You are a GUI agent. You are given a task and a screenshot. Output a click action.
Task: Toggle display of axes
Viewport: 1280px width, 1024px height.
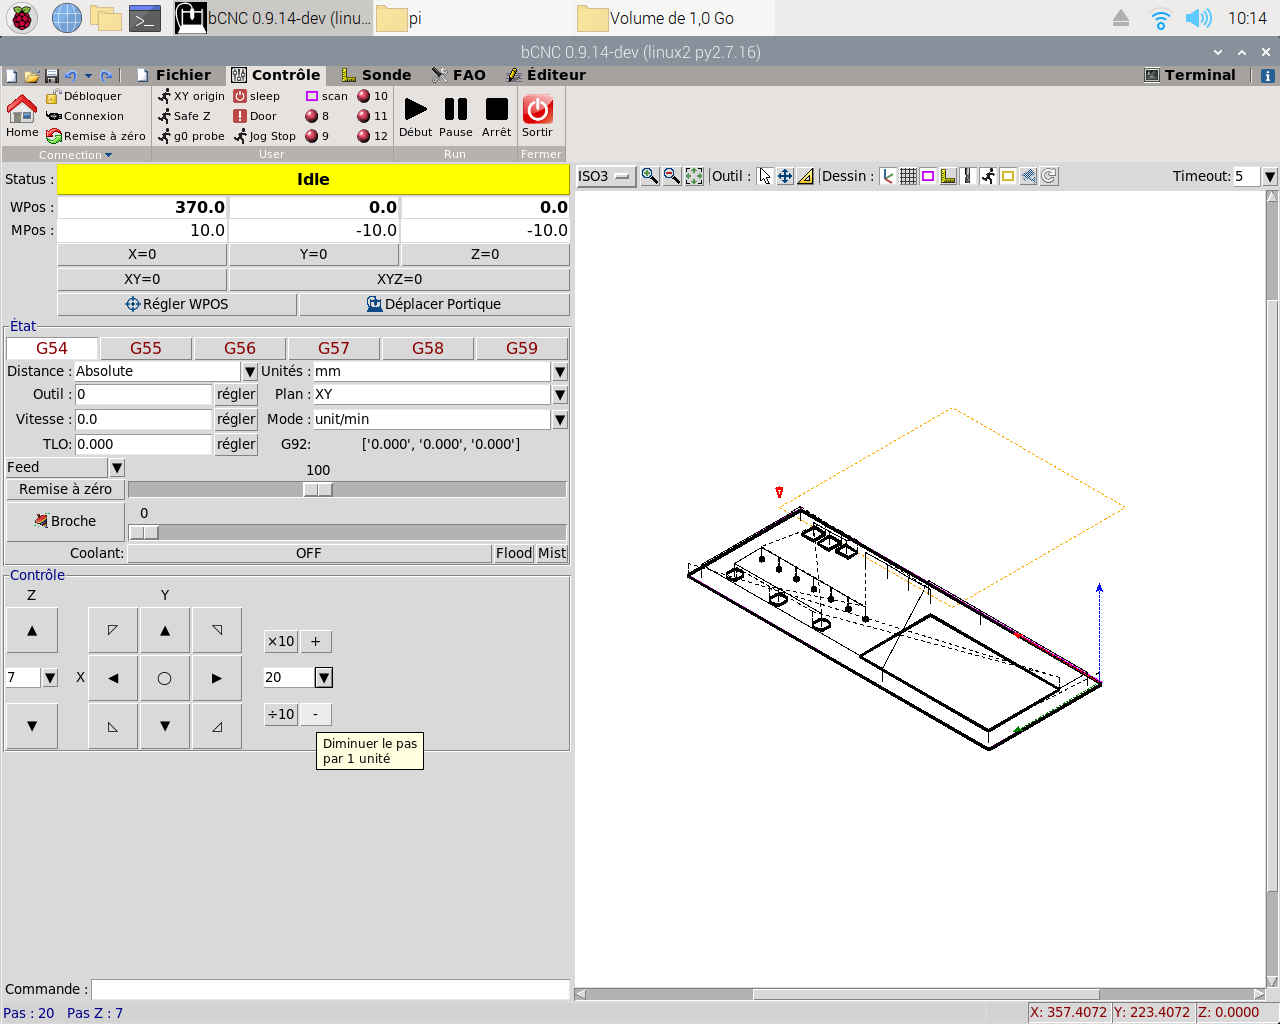click(888, 176)
